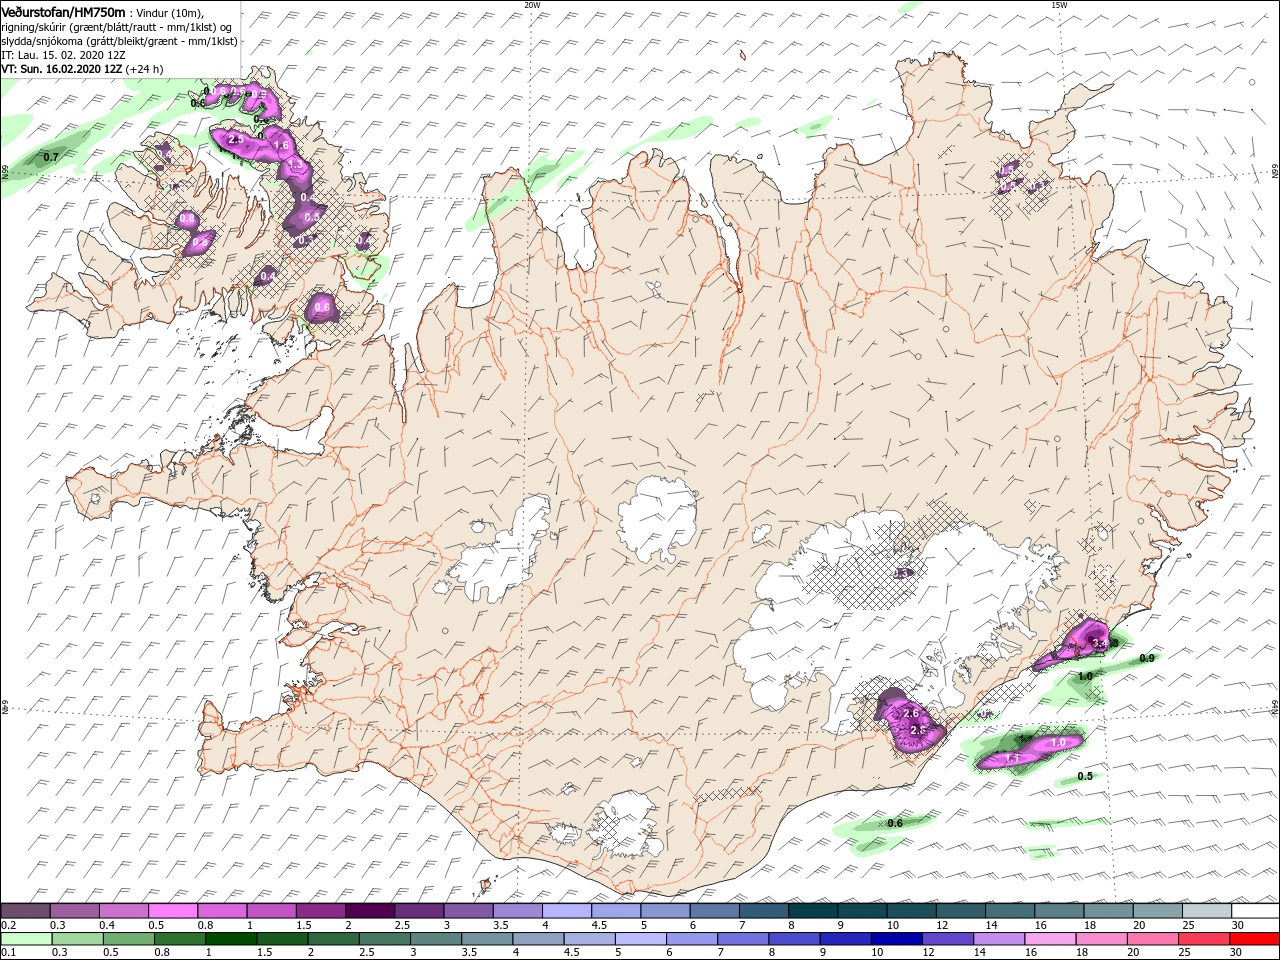1280x960 pixels.
Task: Click the 'rigning/skúrir (grænt/blátt/rautt' header line
Action: pos(117,27)
